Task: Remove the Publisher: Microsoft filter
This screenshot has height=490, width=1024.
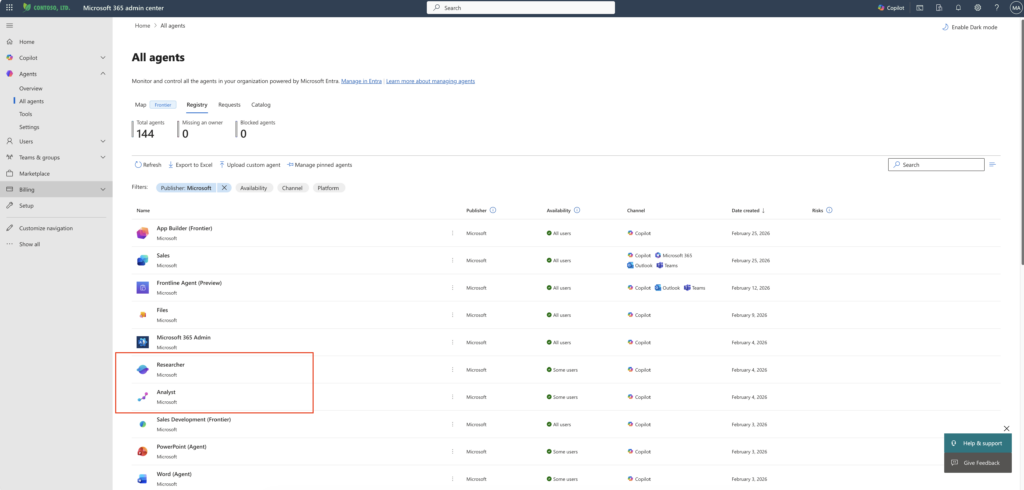Action: 224,187
